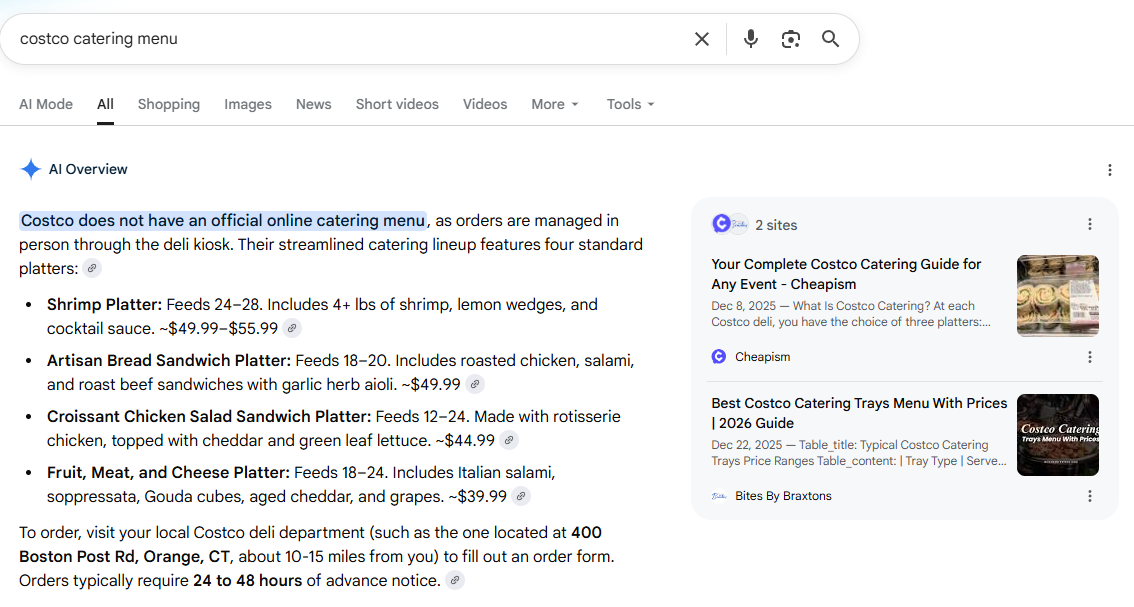
Task: Click the 'AI Overview' heading text
Action: (x=88, y=169)
